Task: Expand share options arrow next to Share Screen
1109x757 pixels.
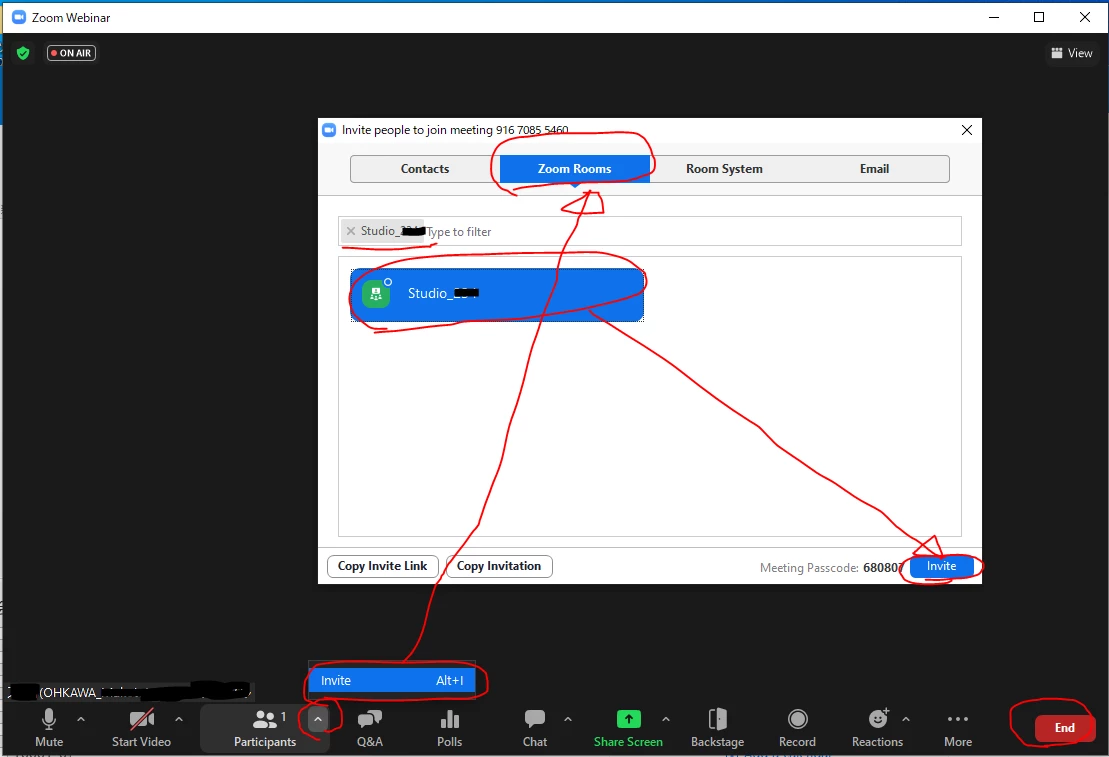Action: [666, 719]
